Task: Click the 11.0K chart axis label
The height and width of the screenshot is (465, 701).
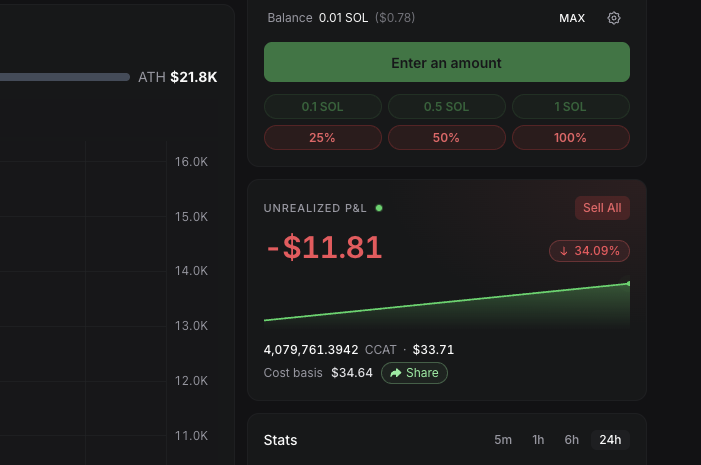Action: (x=191, y=436)
